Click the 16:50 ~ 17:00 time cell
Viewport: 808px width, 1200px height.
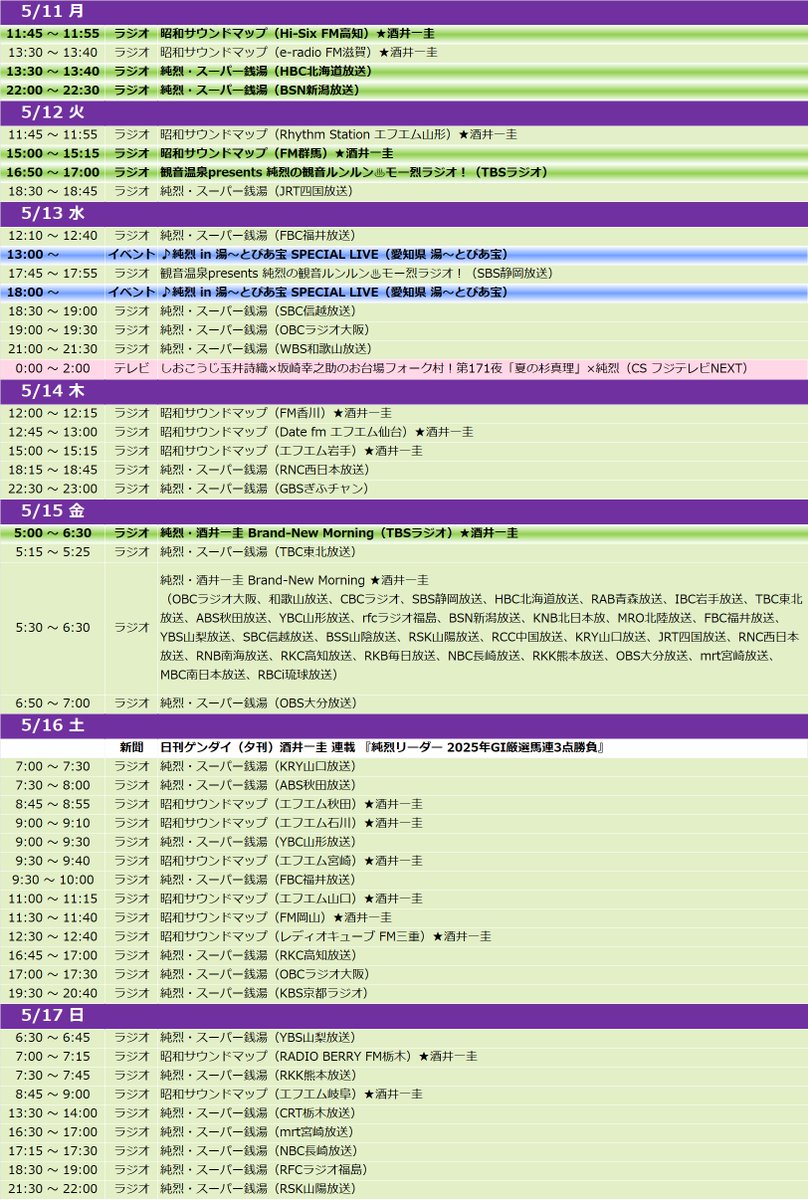tap(52, 172)
